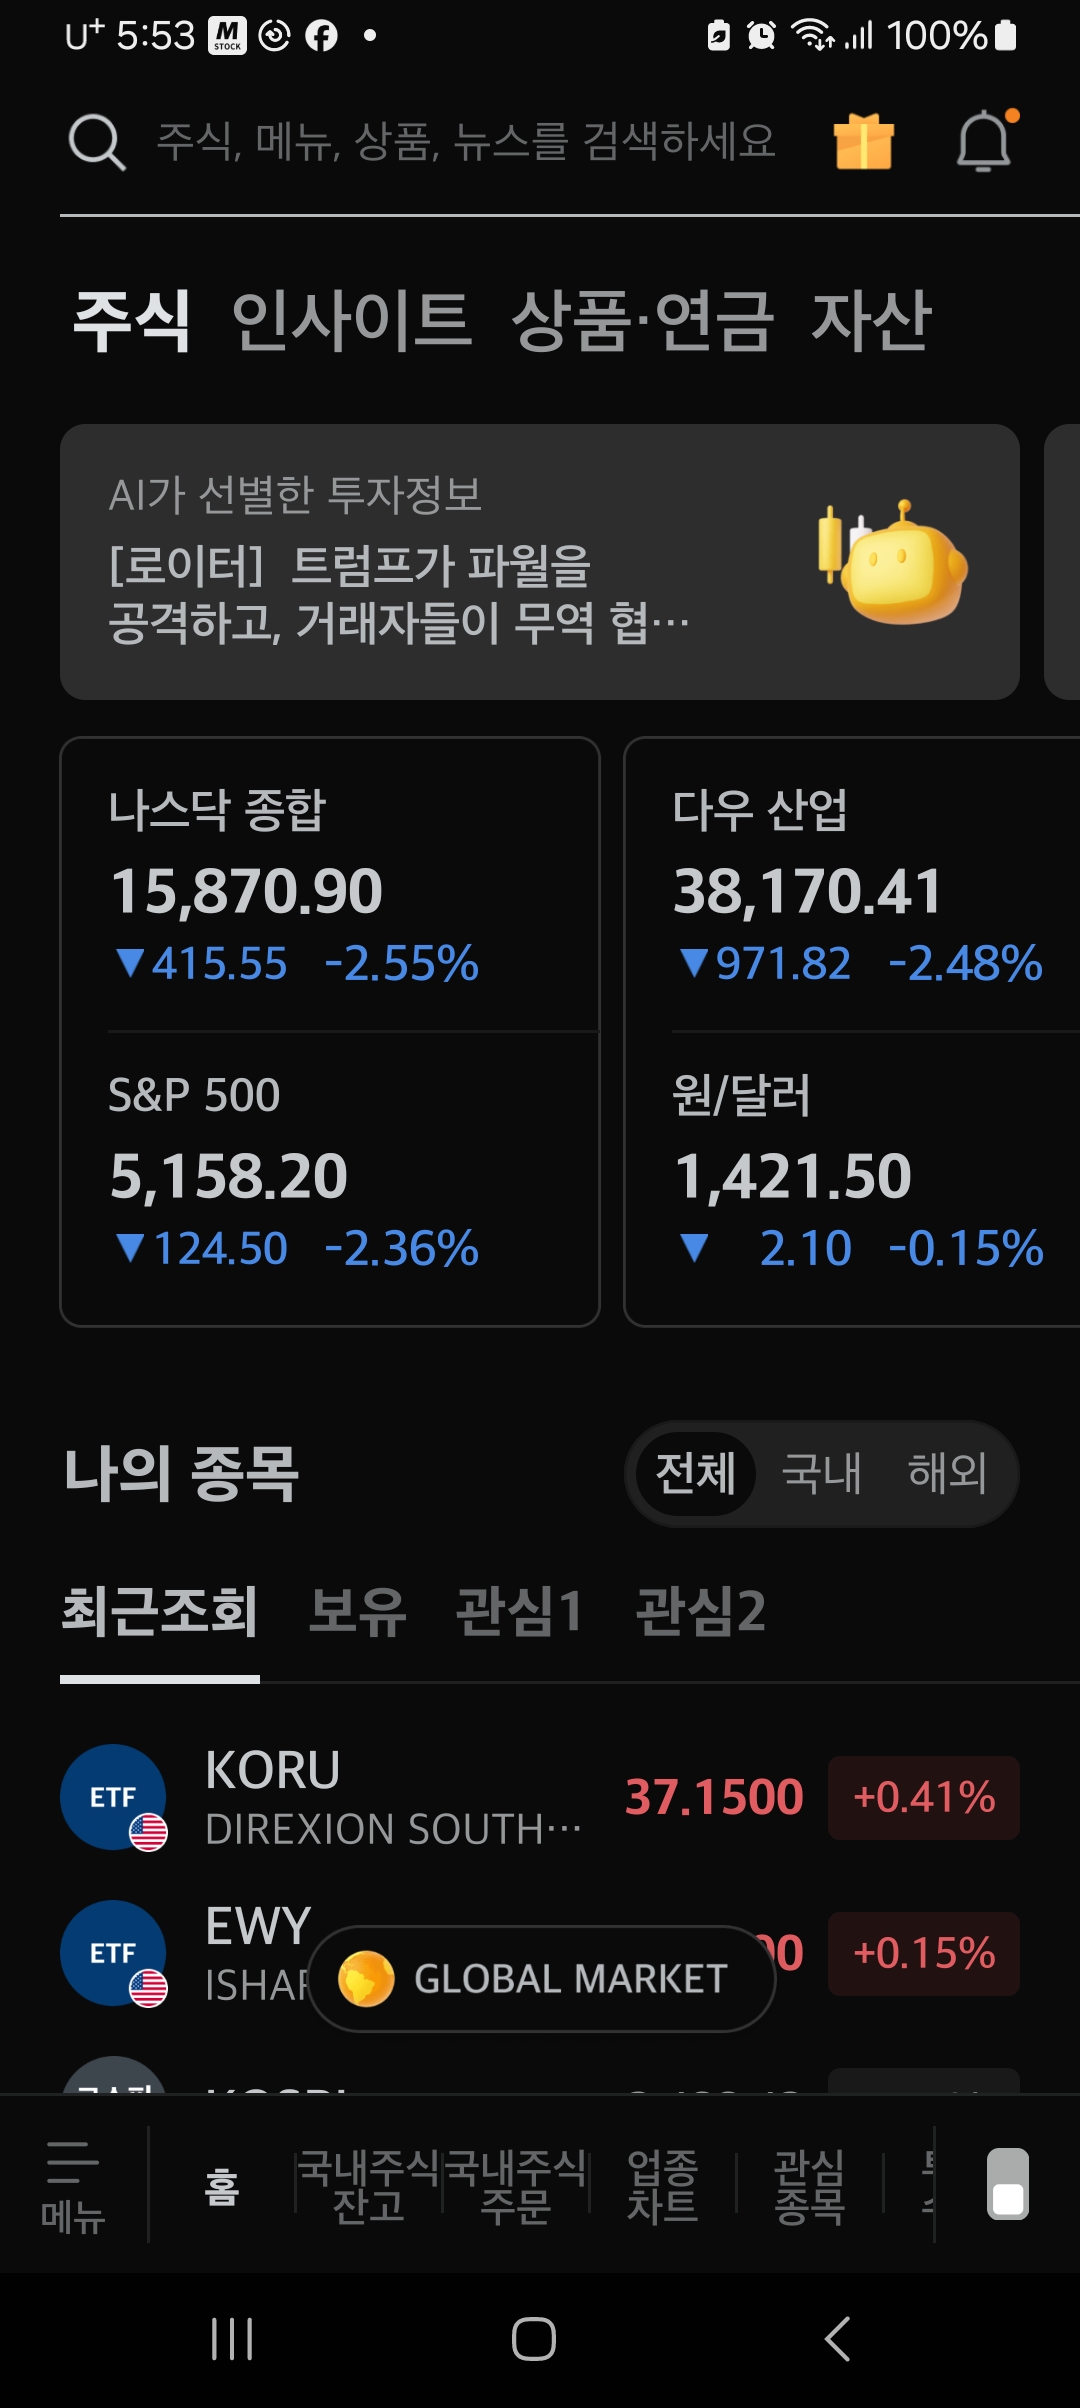
Task: Open the hamburger 메뉴 icon
Action: tap(73, 2184)
